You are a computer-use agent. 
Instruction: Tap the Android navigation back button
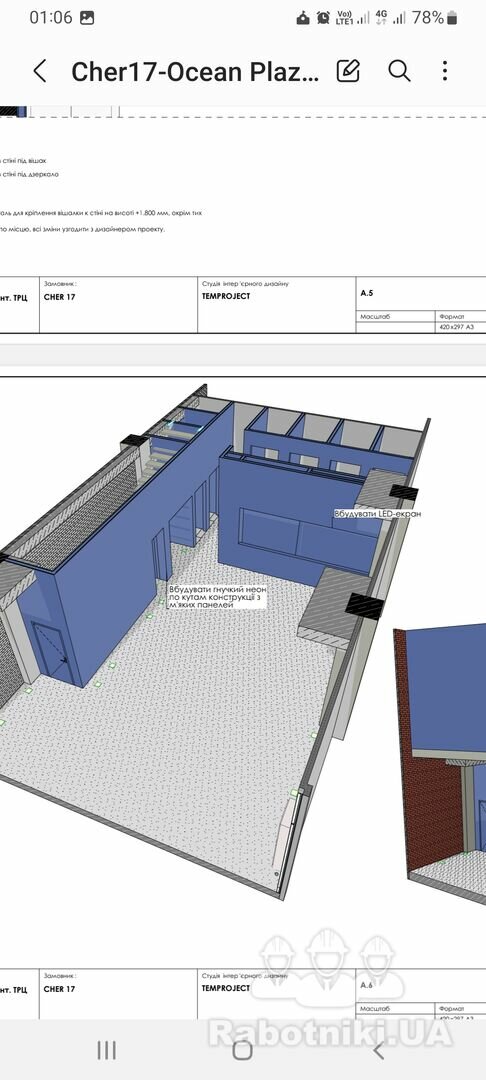pos(378,1050)
